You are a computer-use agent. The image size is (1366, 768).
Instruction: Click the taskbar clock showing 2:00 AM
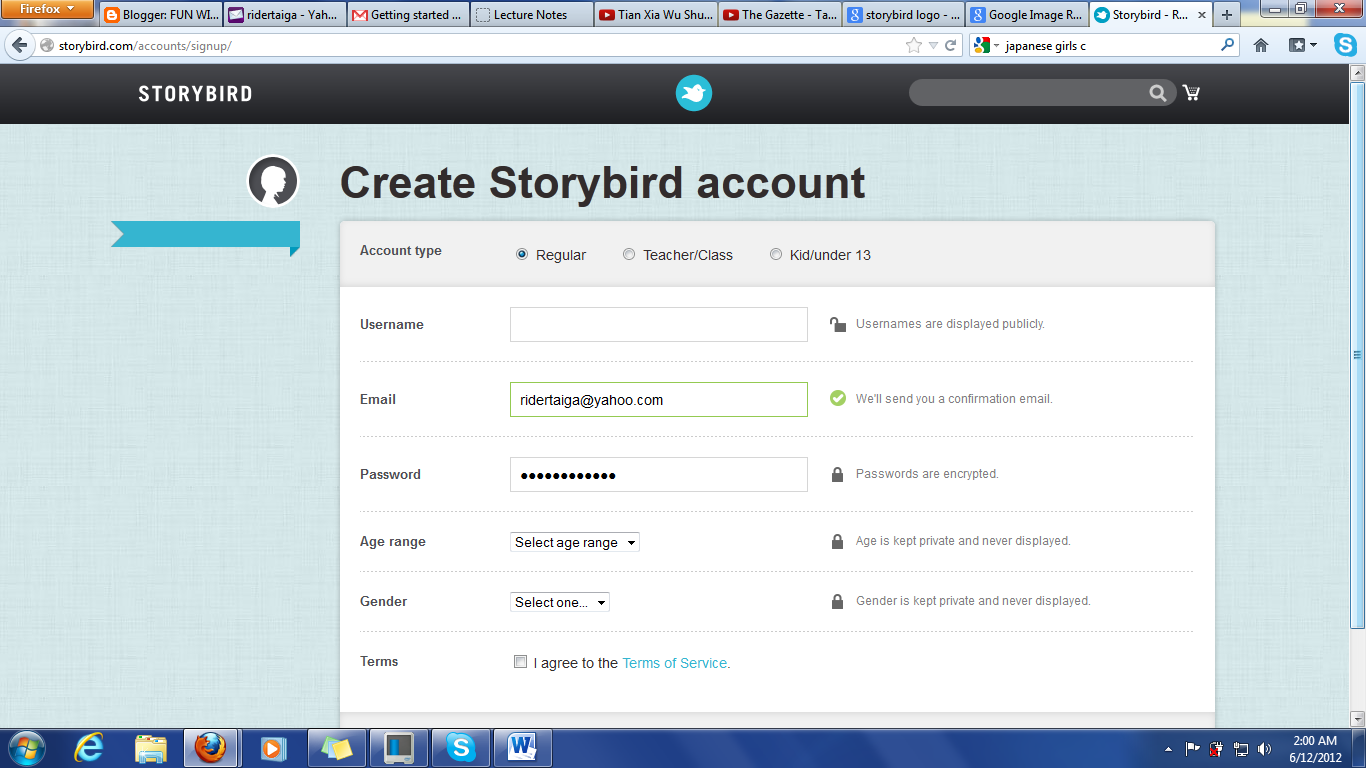1315,741
